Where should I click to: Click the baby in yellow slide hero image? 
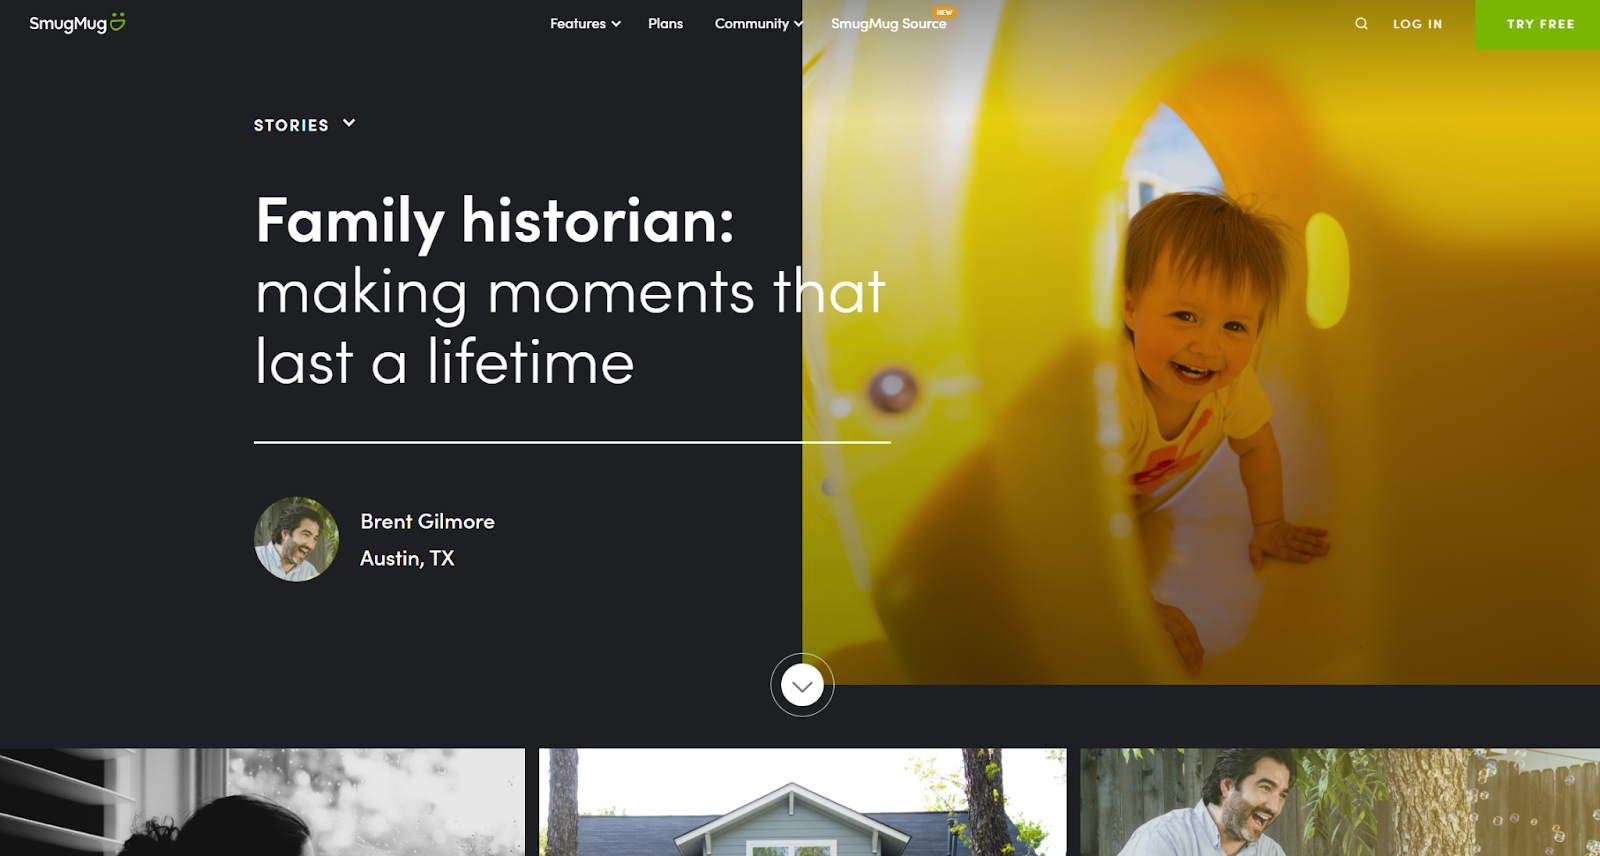tap(1201, 342)
